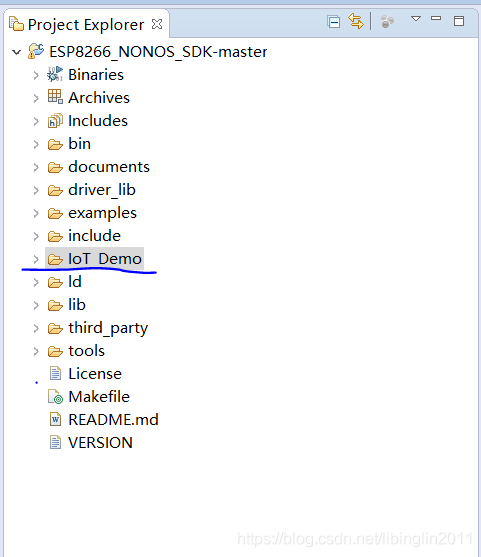Expand the documents folder
The width and height of the screenshot is (481, 557).
(x=36, y=167)
